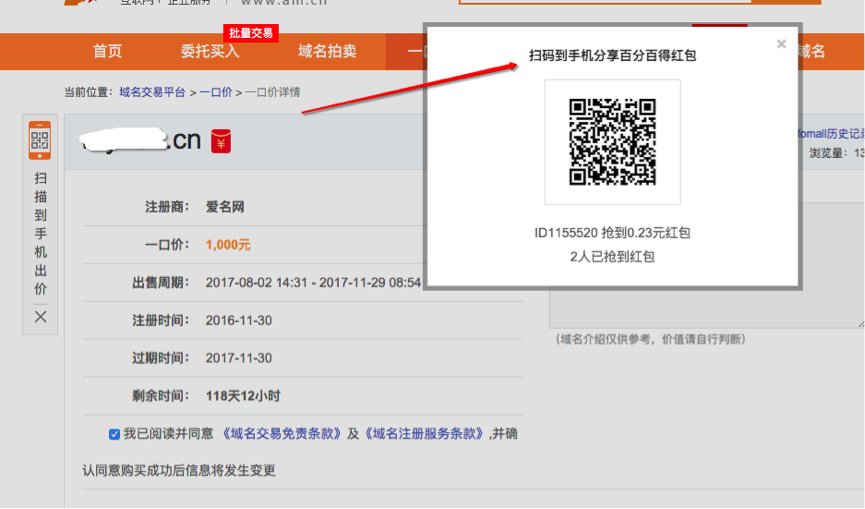865x509 pixels.
Task: Click the 爱名网 registrar value
Action: click(x=225, y=207)
